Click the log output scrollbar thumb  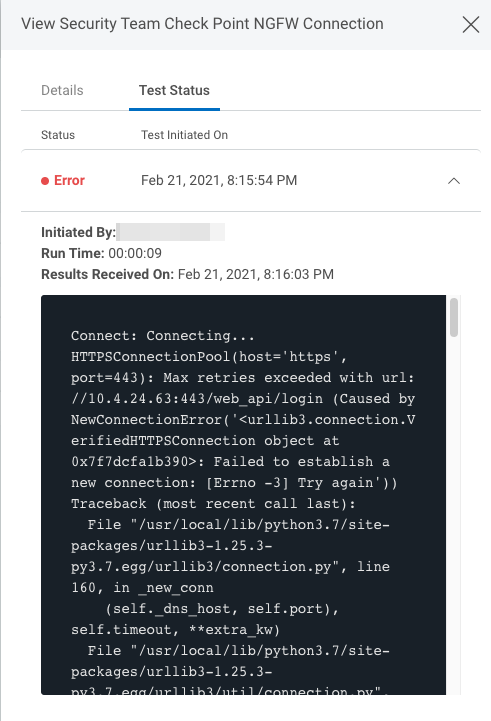point(454,317)
